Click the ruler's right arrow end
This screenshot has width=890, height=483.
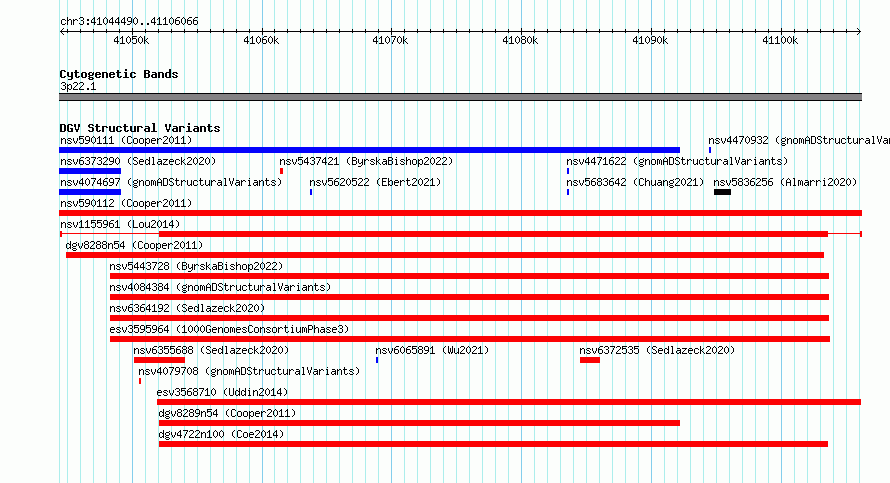859,31
